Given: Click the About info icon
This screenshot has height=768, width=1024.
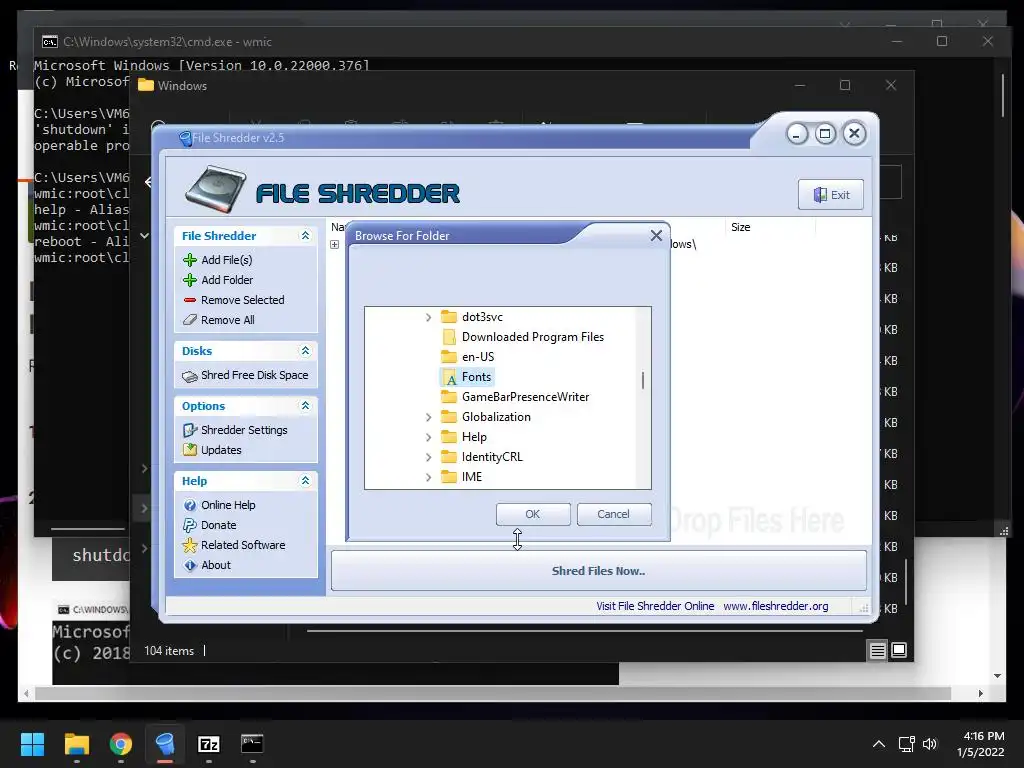Looking at the screenshot, I should tap(190, 566).
